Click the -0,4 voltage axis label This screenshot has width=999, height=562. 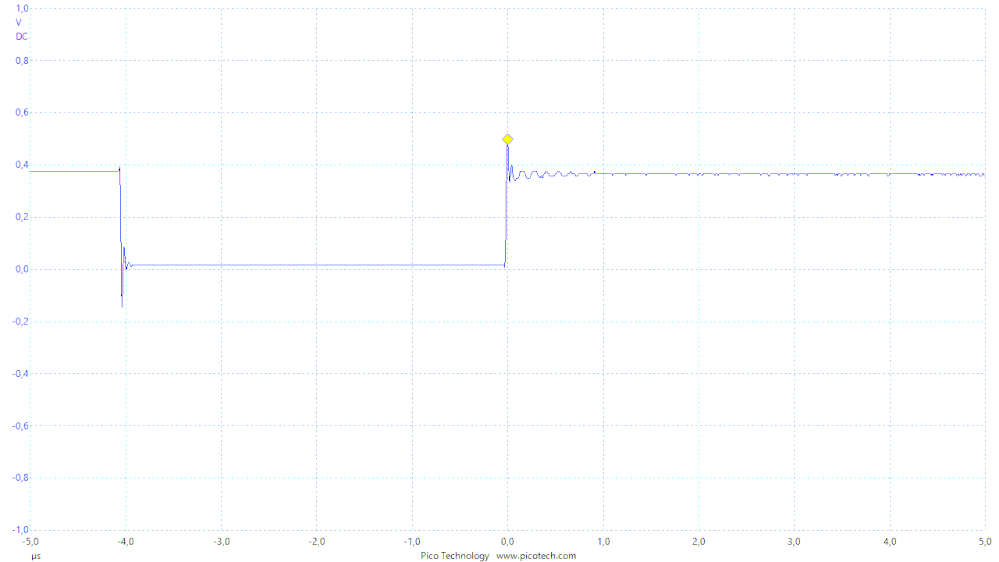click(x=20, y=373)
